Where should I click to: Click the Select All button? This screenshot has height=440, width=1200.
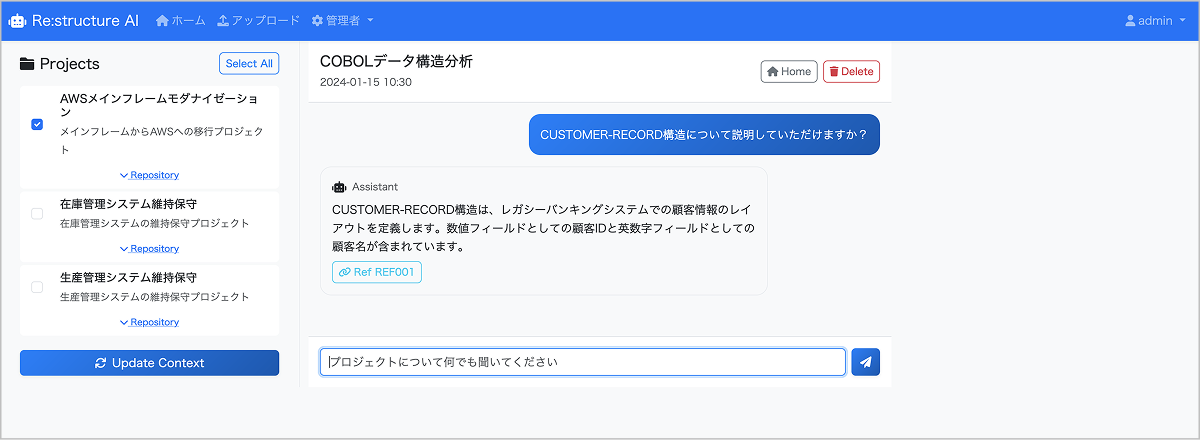pos(249,63)
